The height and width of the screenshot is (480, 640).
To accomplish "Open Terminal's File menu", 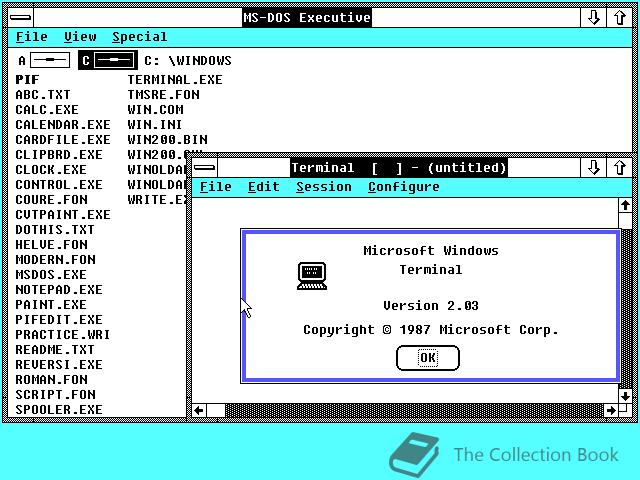I will point(216,187).
